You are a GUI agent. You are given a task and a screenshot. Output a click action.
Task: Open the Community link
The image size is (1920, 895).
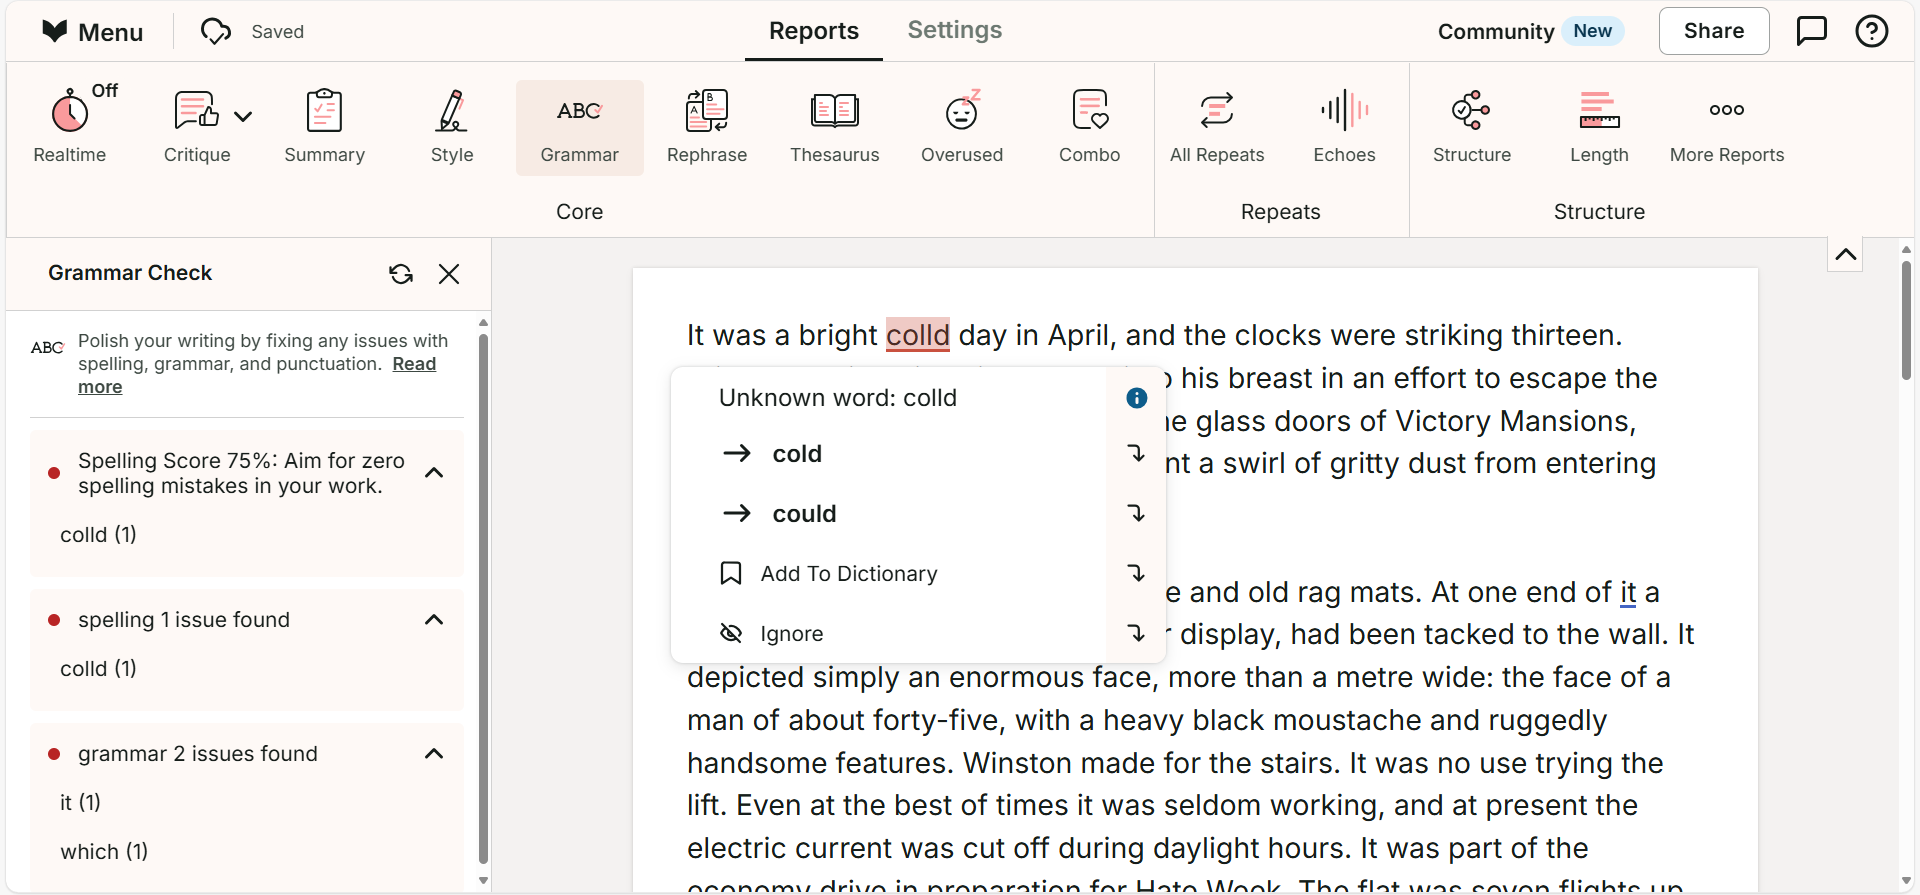coord(1496,32)
